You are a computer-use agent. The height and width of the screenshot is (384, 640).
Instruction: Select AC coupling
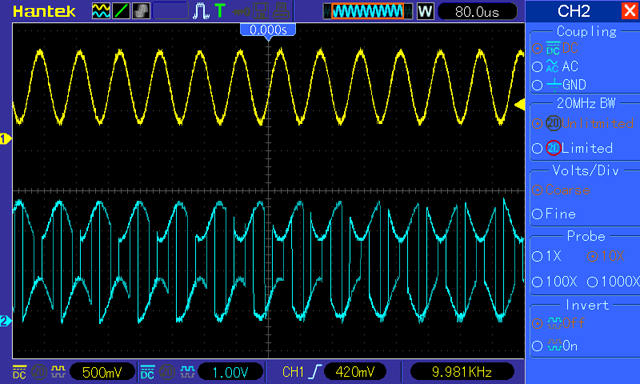556,66
